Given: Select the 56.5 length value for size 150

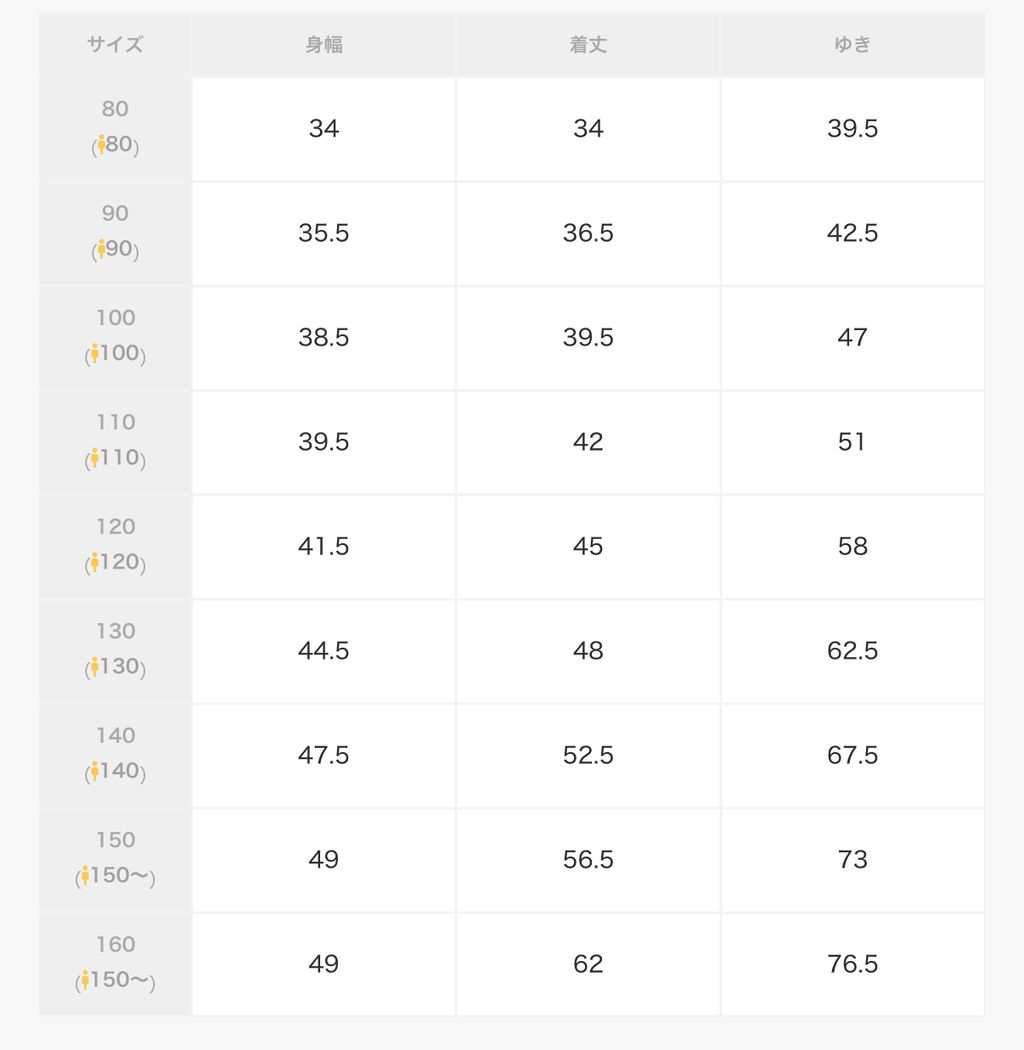Looking at the screenshot, I should tap(588, 860).
